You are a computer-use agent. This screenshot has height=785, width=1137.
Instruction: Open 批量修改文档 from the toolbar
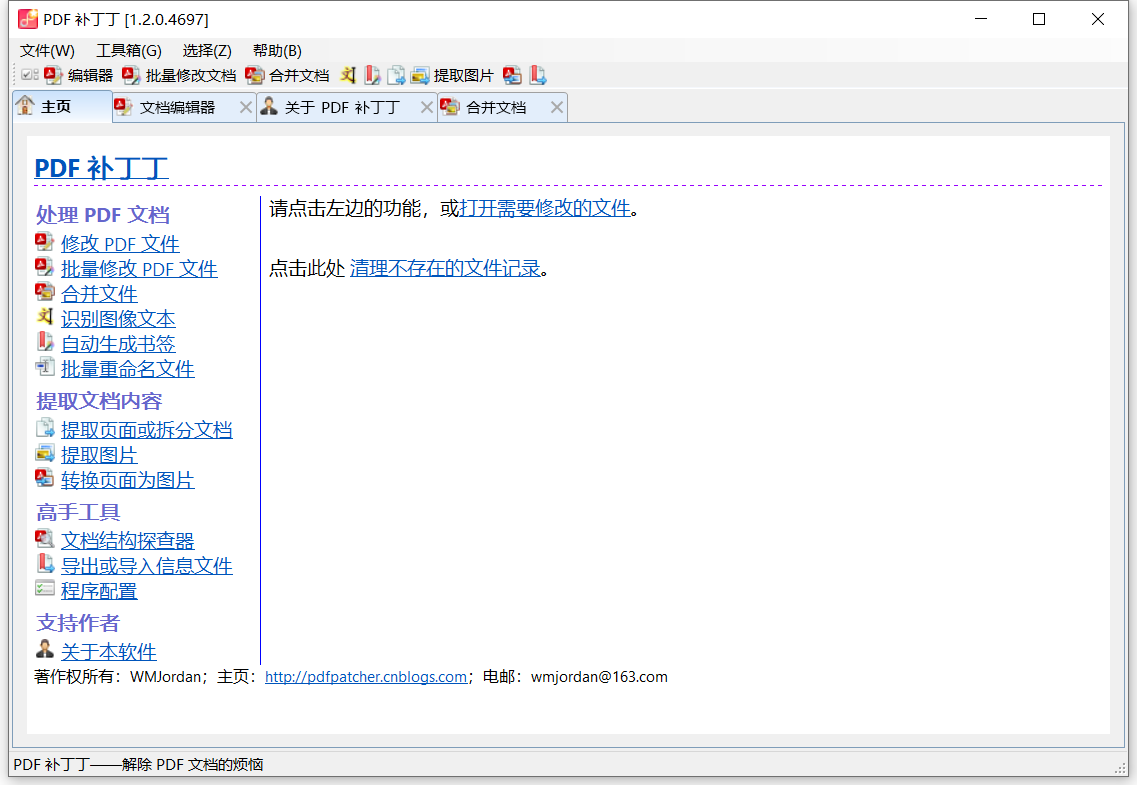click(180, 75)
